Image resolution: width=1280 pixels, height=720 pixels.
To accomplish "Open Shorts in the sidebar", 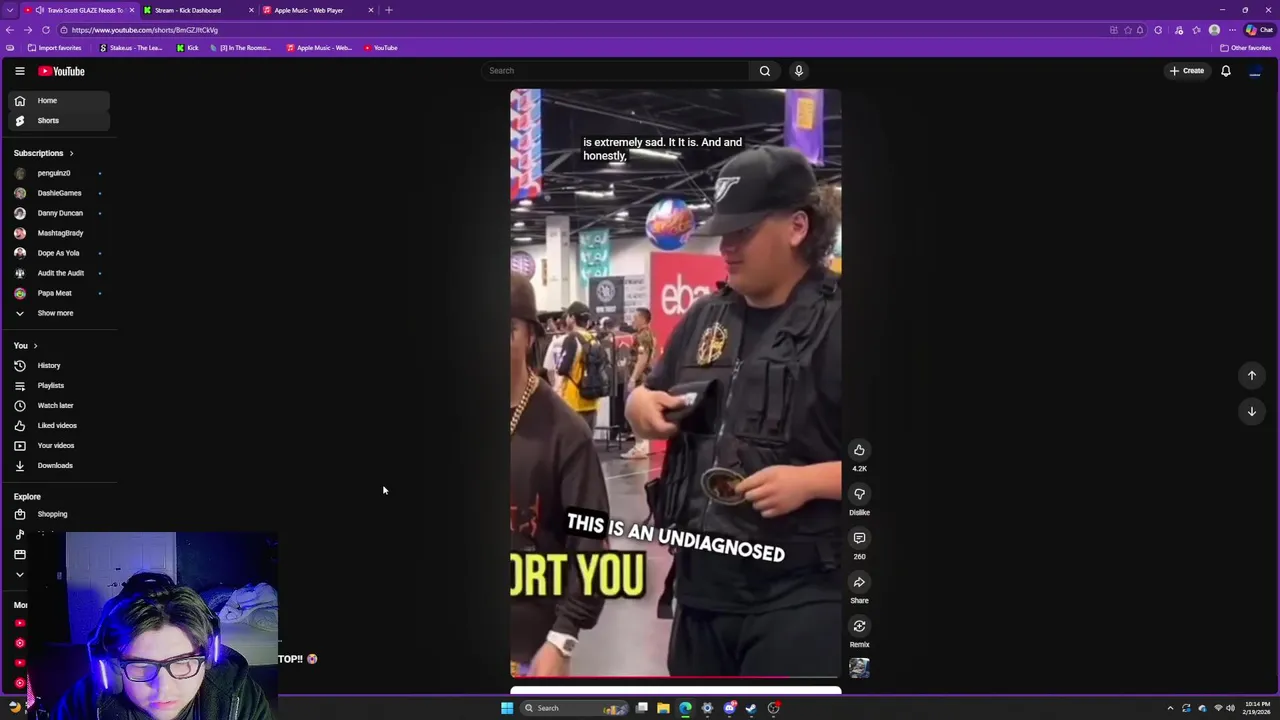I will pos(59,121).
